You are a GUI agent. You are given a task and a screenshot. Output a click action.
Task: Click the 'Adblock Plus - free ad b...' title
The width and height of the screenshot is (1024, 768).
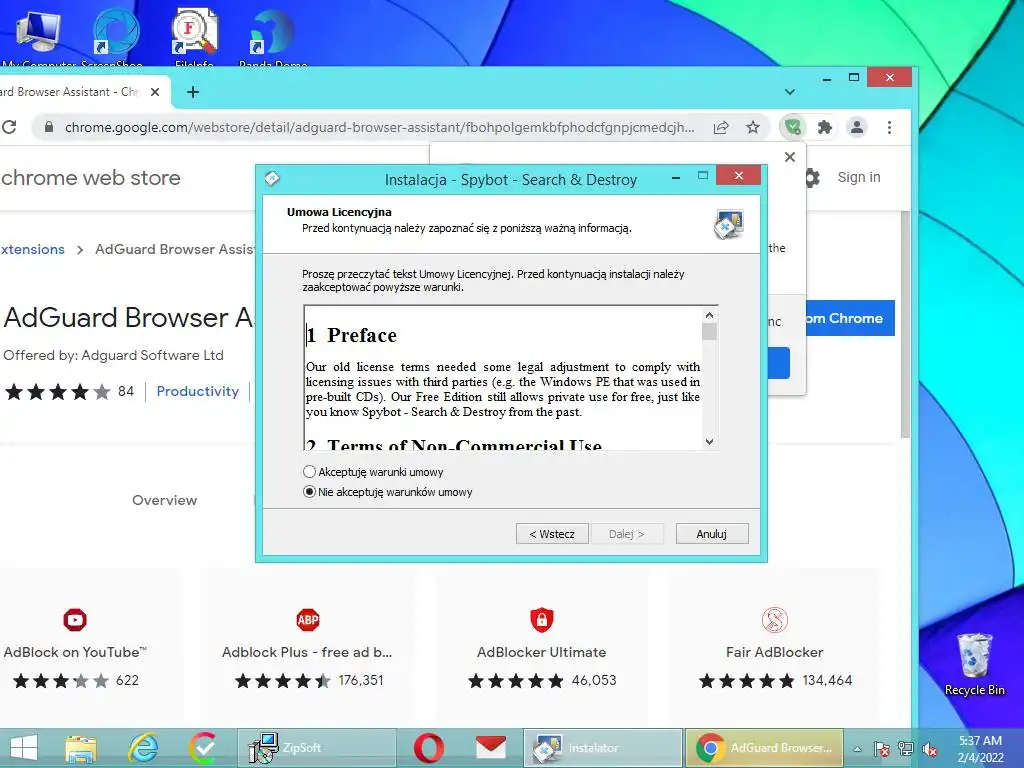(307, 652)
